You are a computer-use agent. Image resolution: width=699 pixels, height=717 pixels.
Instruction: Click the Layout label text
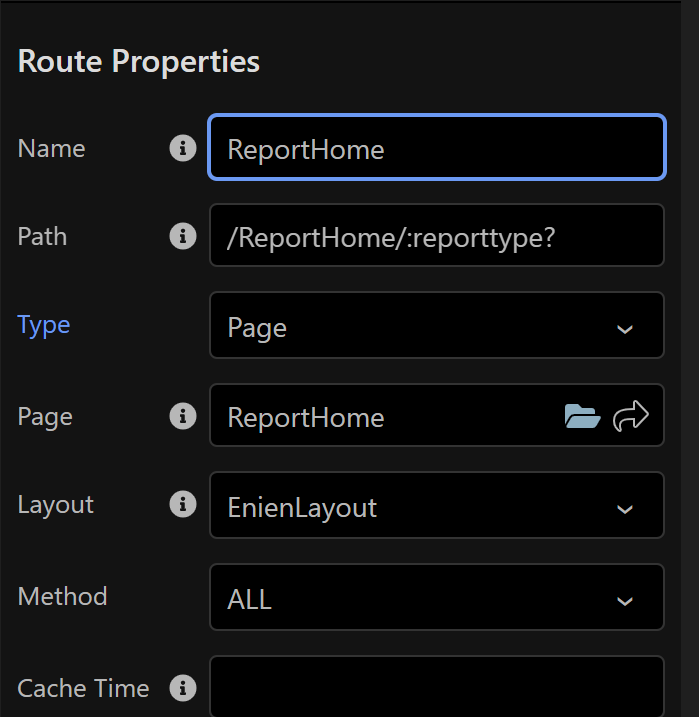point(56,505)
